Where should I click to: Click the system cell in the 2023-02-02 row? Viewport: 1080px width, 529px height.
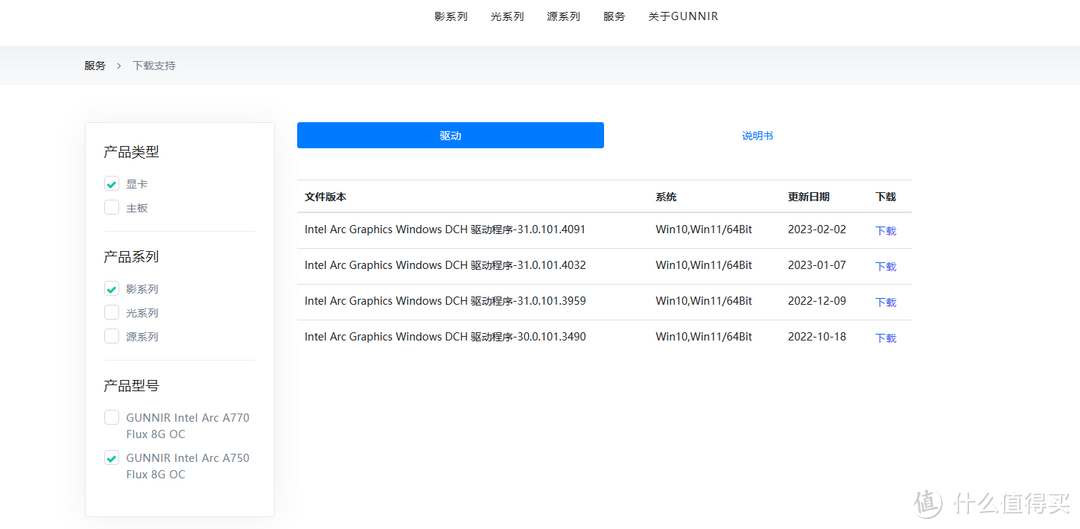click(x=704, y=229)
